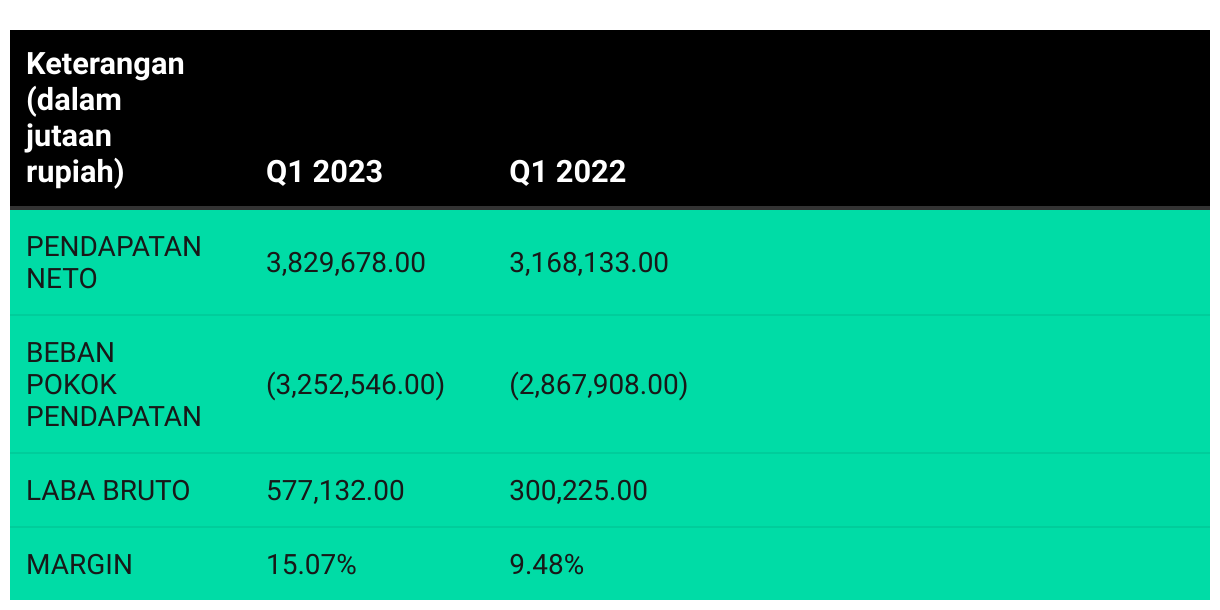Click the BEBAN POKOK PENDAPATAN label
This screenshot has height=610, width=1220.
[114, 385]
